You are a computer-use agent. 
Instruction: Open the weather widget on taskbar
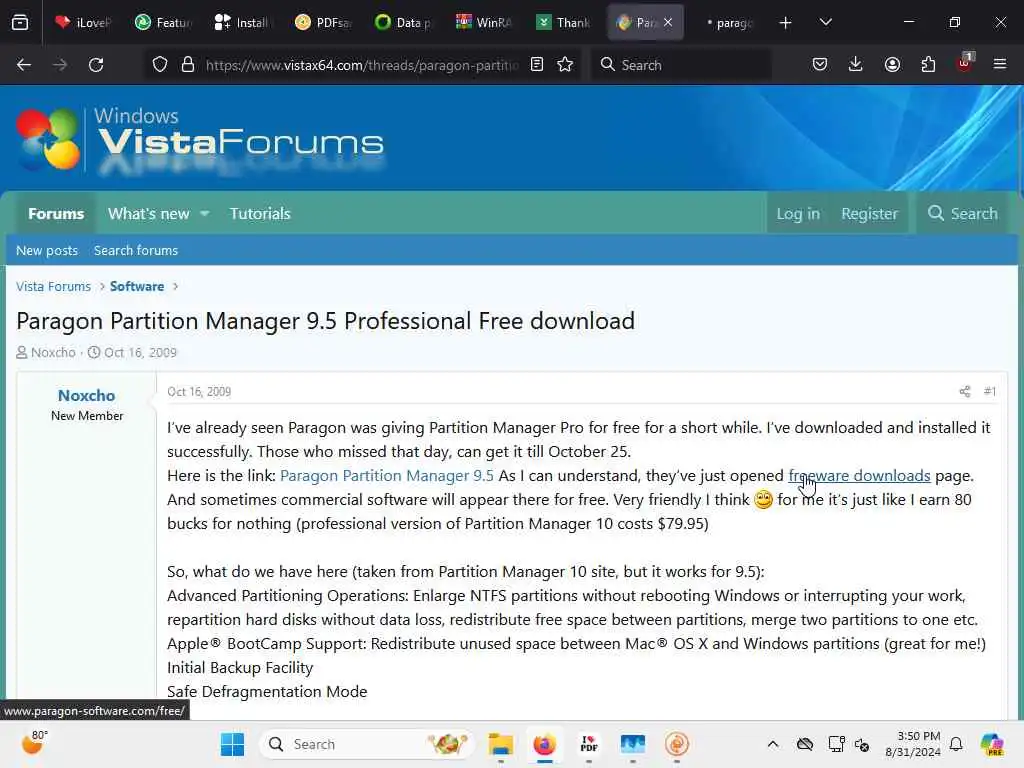[34, 743]
